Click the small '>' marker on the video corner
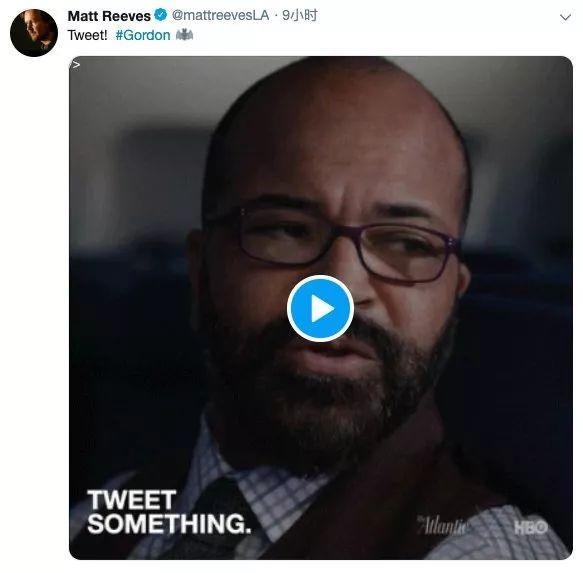This screenshot has height=573, width=583. 76,65
